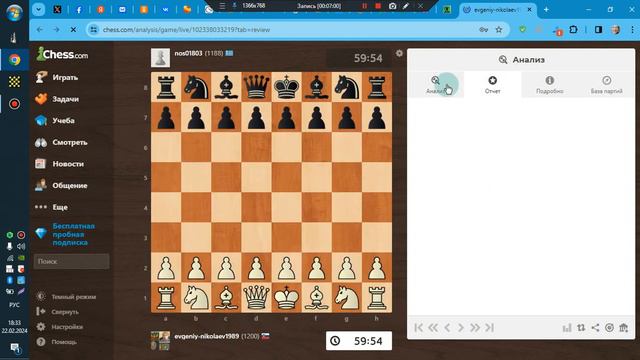Flip the board with the arrows icon
Image resolution: width=640 pixels, height=360 pixels.
click(x=581, y=328)
